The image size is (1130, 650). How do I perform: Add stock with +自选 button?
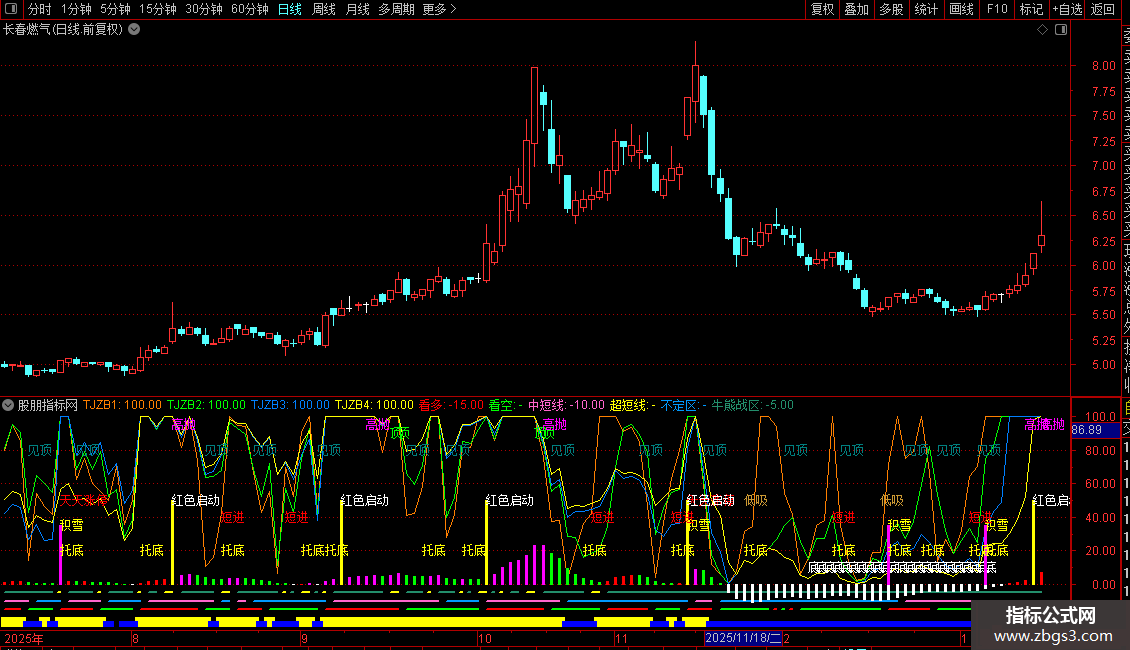click(x=1067, y=9)
